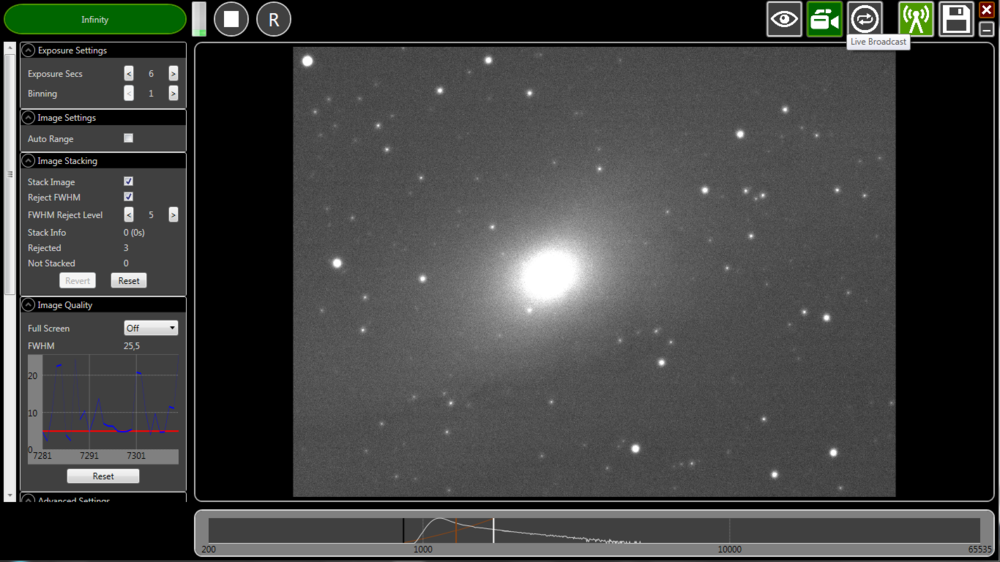Viewport: 1000px width, 562px height.
Task: Raise FWHM Reject Level with right arrow
Action: (x=173, y=215)
